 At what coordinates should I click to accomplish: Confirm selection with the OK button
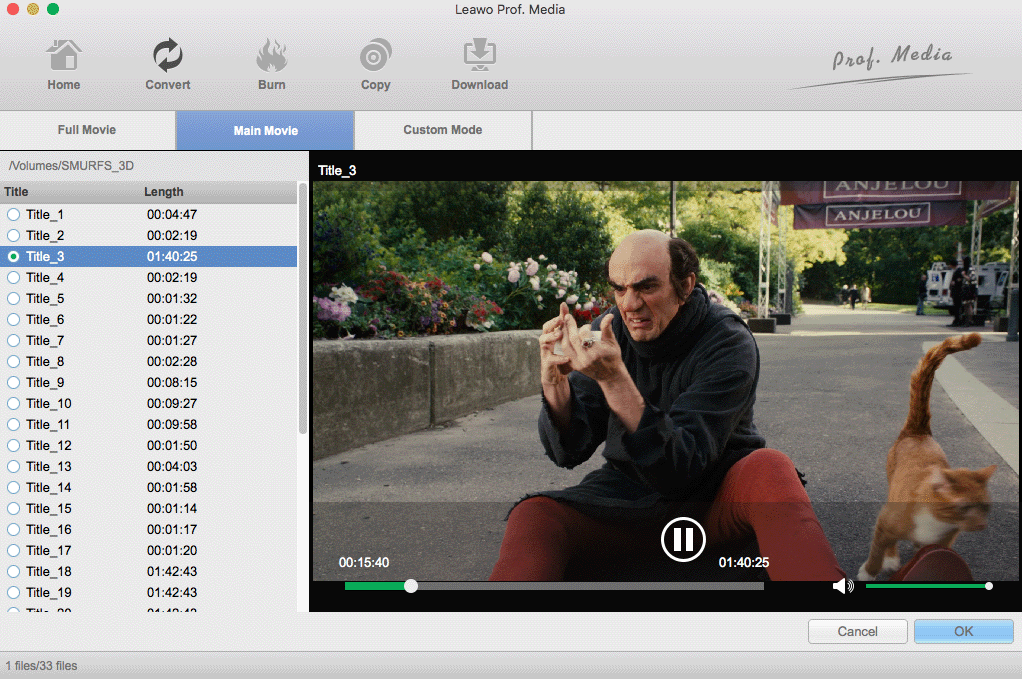(x=963, y=631)
